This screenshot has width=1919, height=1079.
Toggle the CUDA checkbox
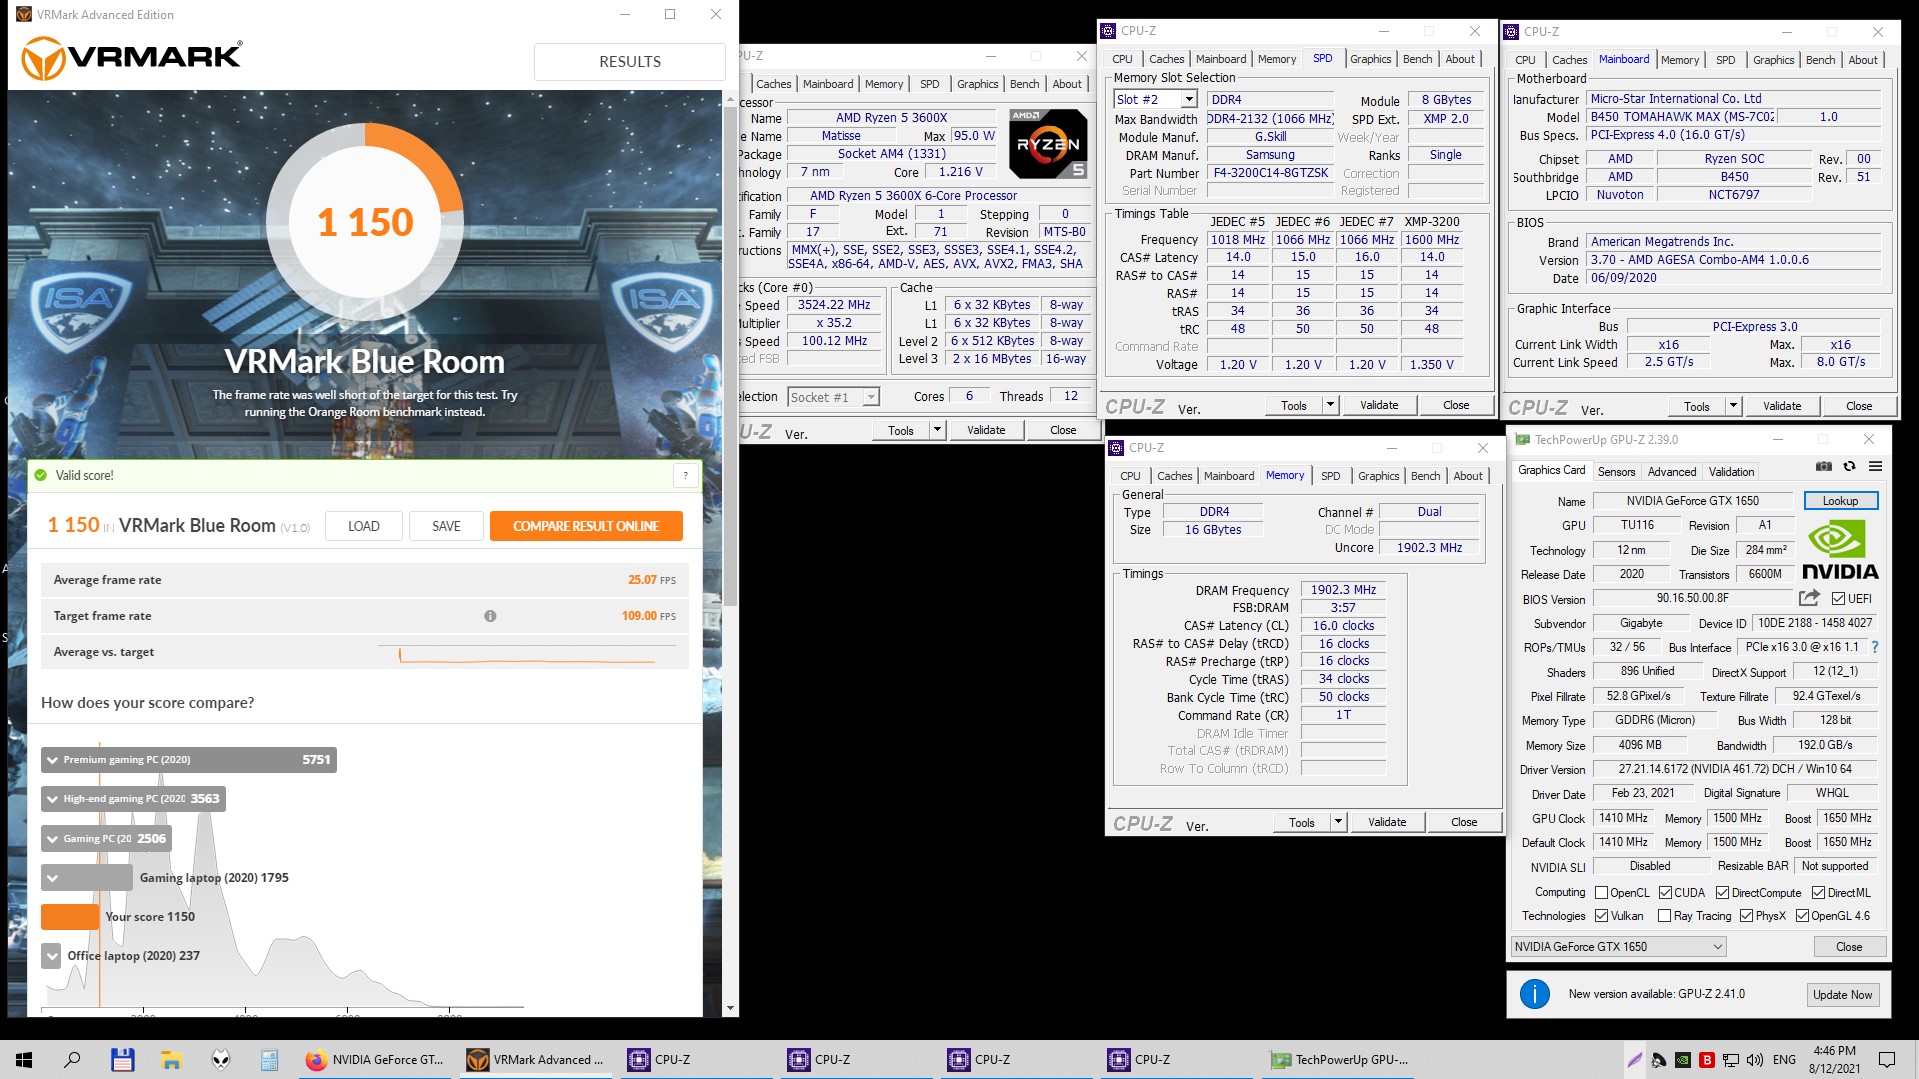point(1665,893)
